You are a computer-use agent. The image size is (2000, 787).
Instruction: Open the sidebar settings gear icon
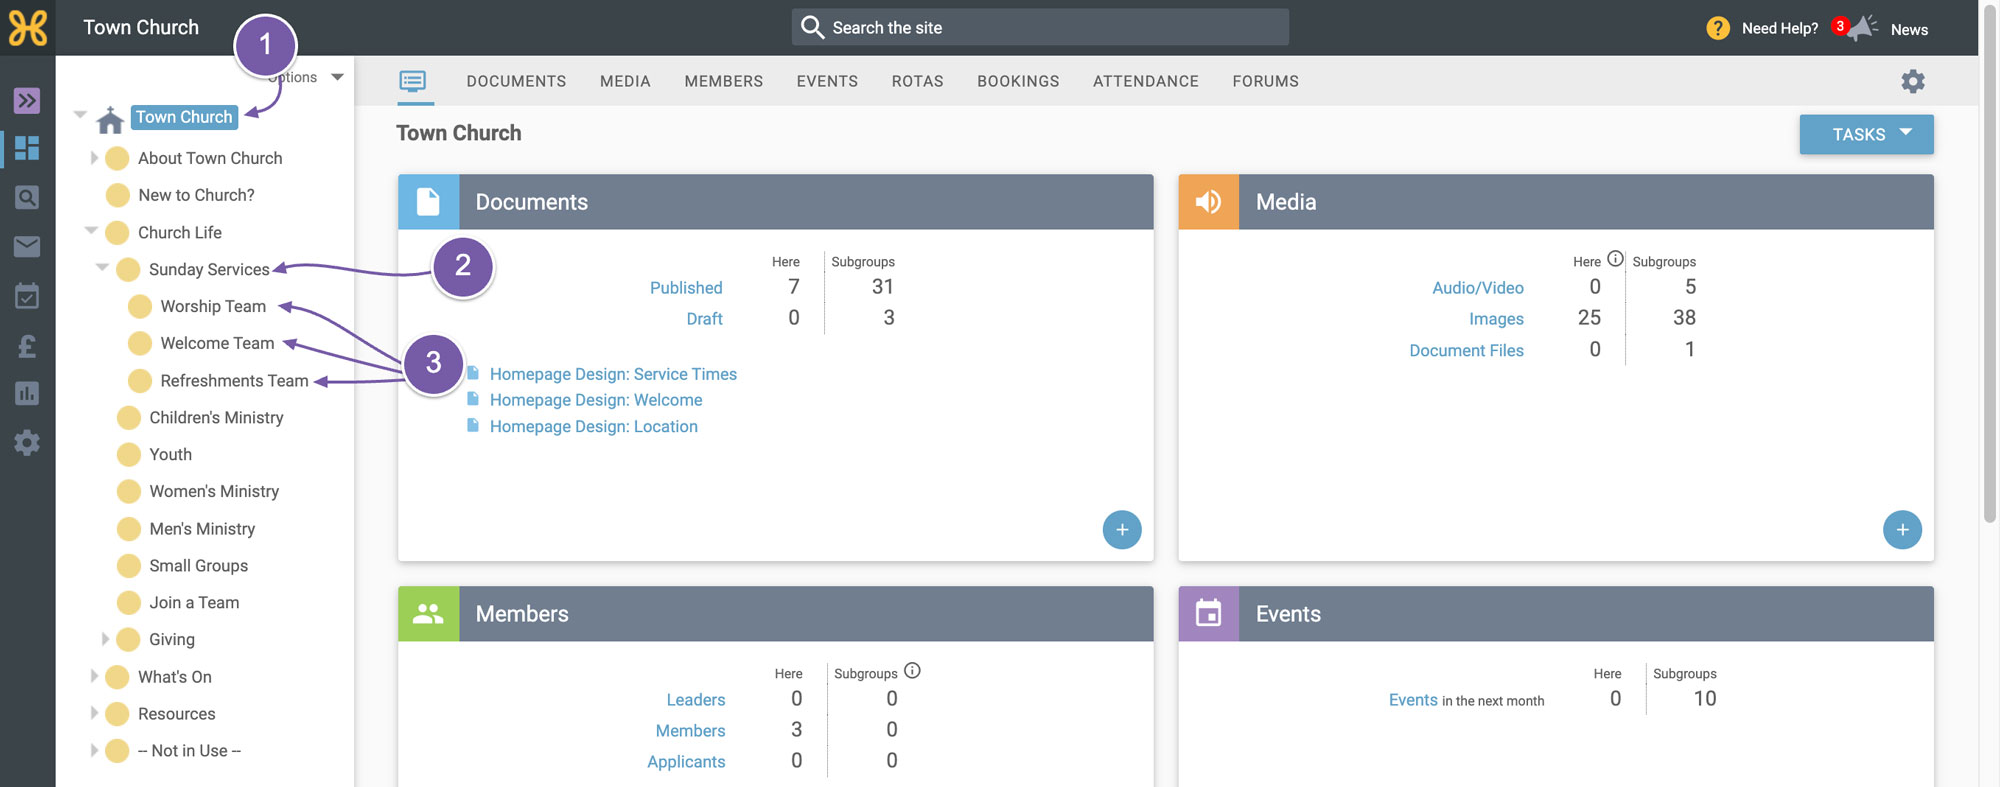pyautogui.click(x=27, y=443)
